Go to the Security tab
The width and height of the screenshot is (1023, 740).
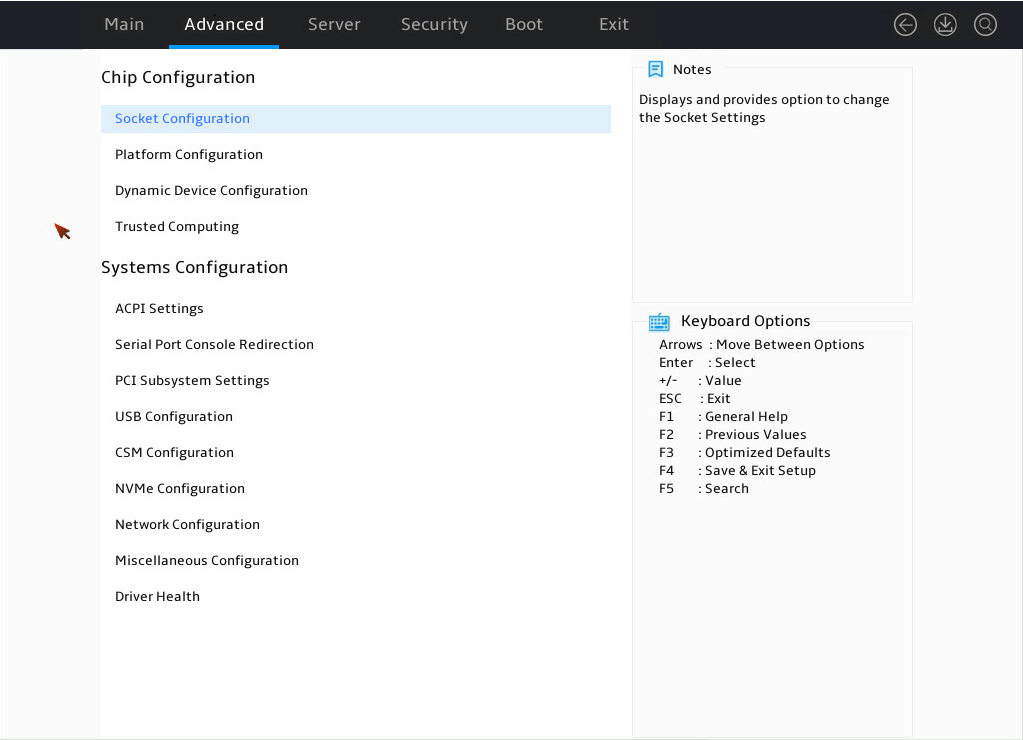point(434,24)
